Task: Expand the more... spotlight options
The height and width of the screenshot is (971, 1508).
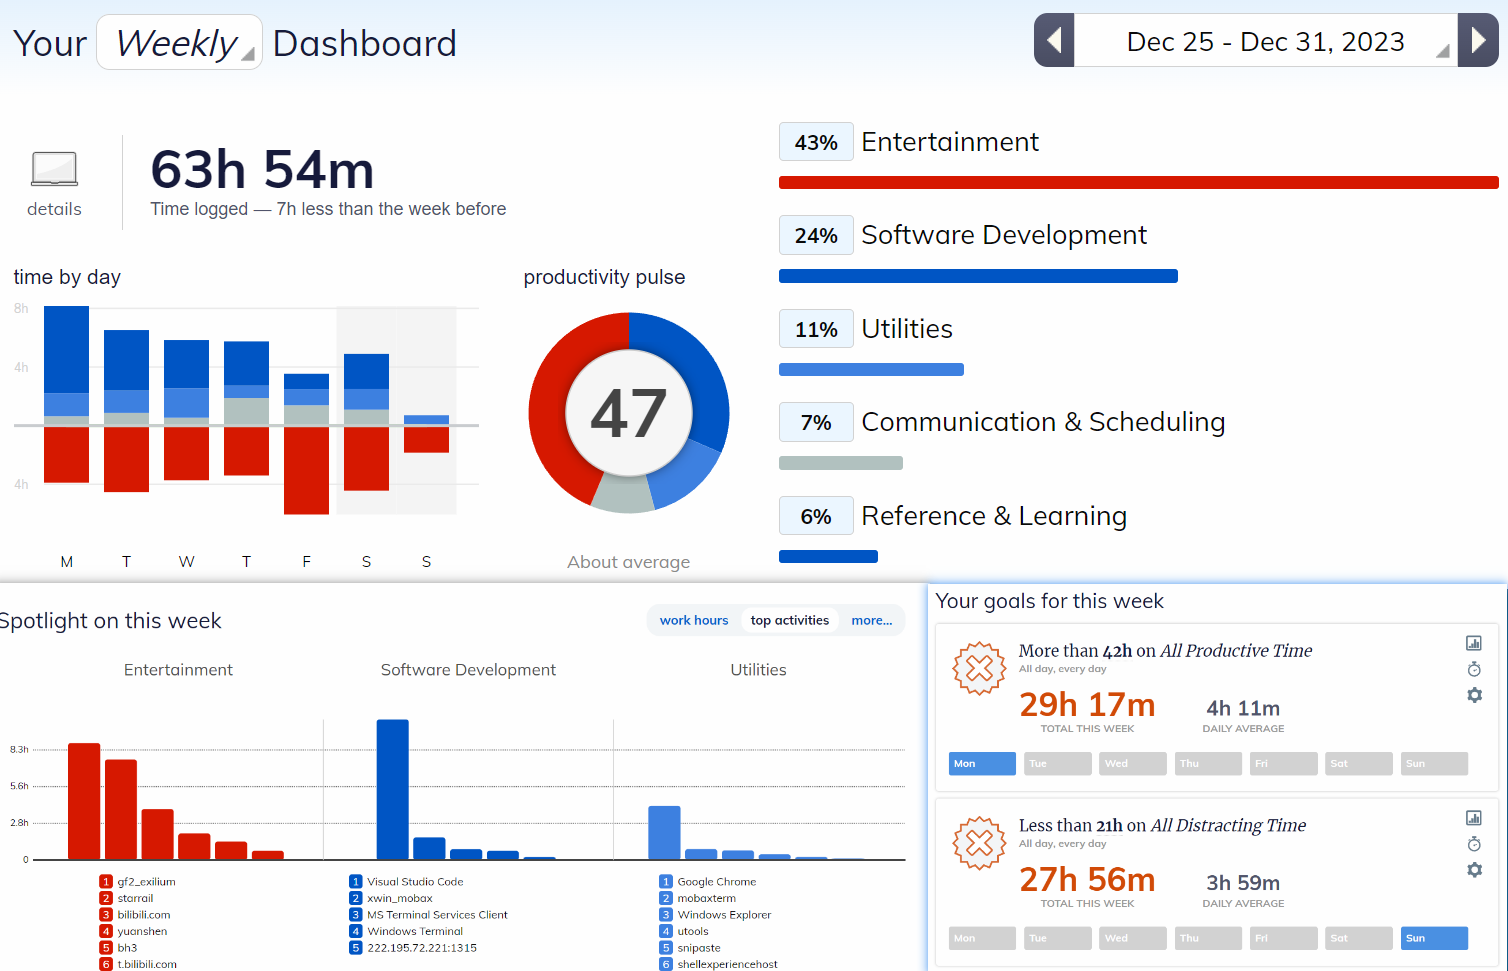Action: tap(871, 620)
